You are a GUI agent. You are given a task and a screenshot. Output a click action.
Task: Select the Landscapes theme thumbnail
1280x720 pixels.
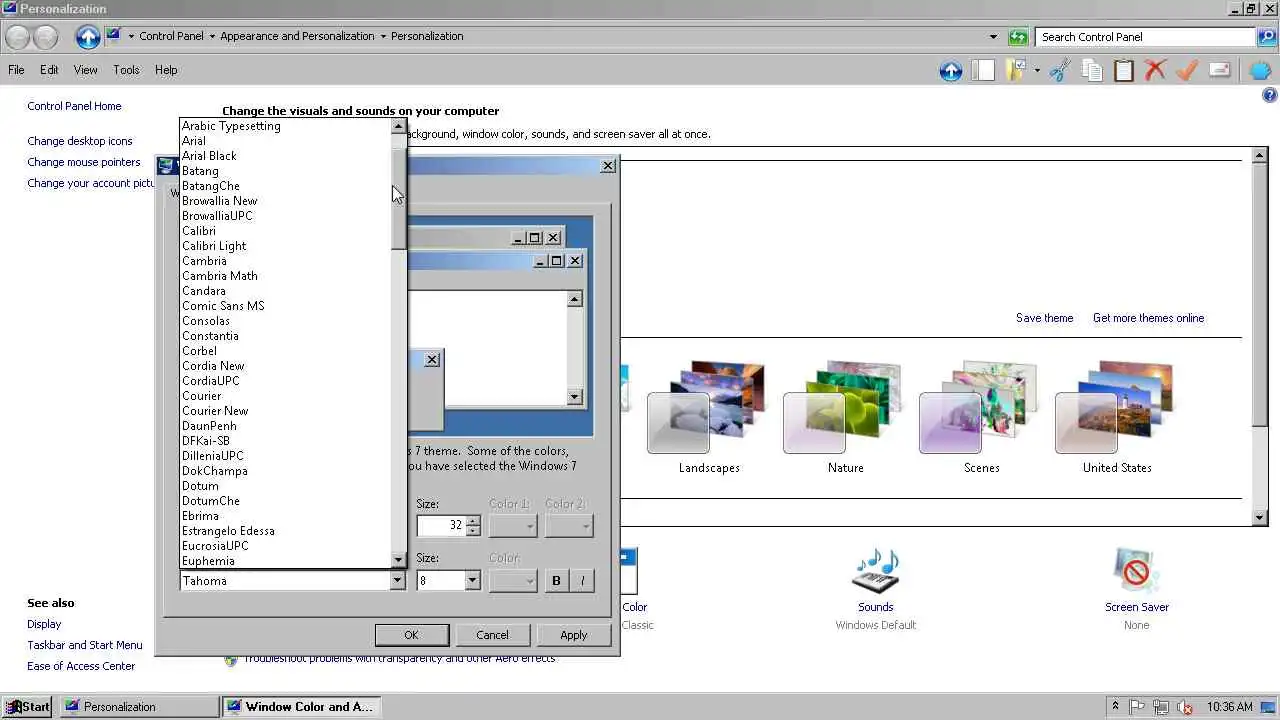708,408
